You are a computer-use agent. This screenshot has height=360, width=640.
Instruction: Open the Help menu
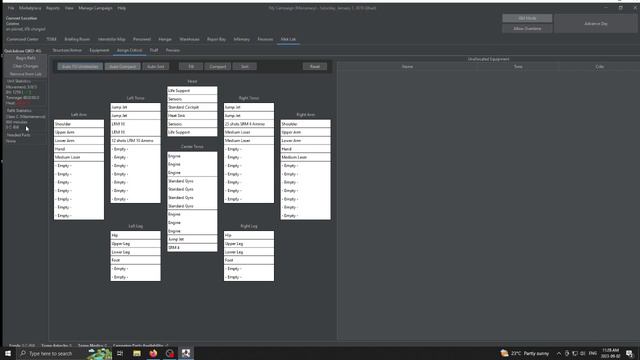tap(122, 8)
